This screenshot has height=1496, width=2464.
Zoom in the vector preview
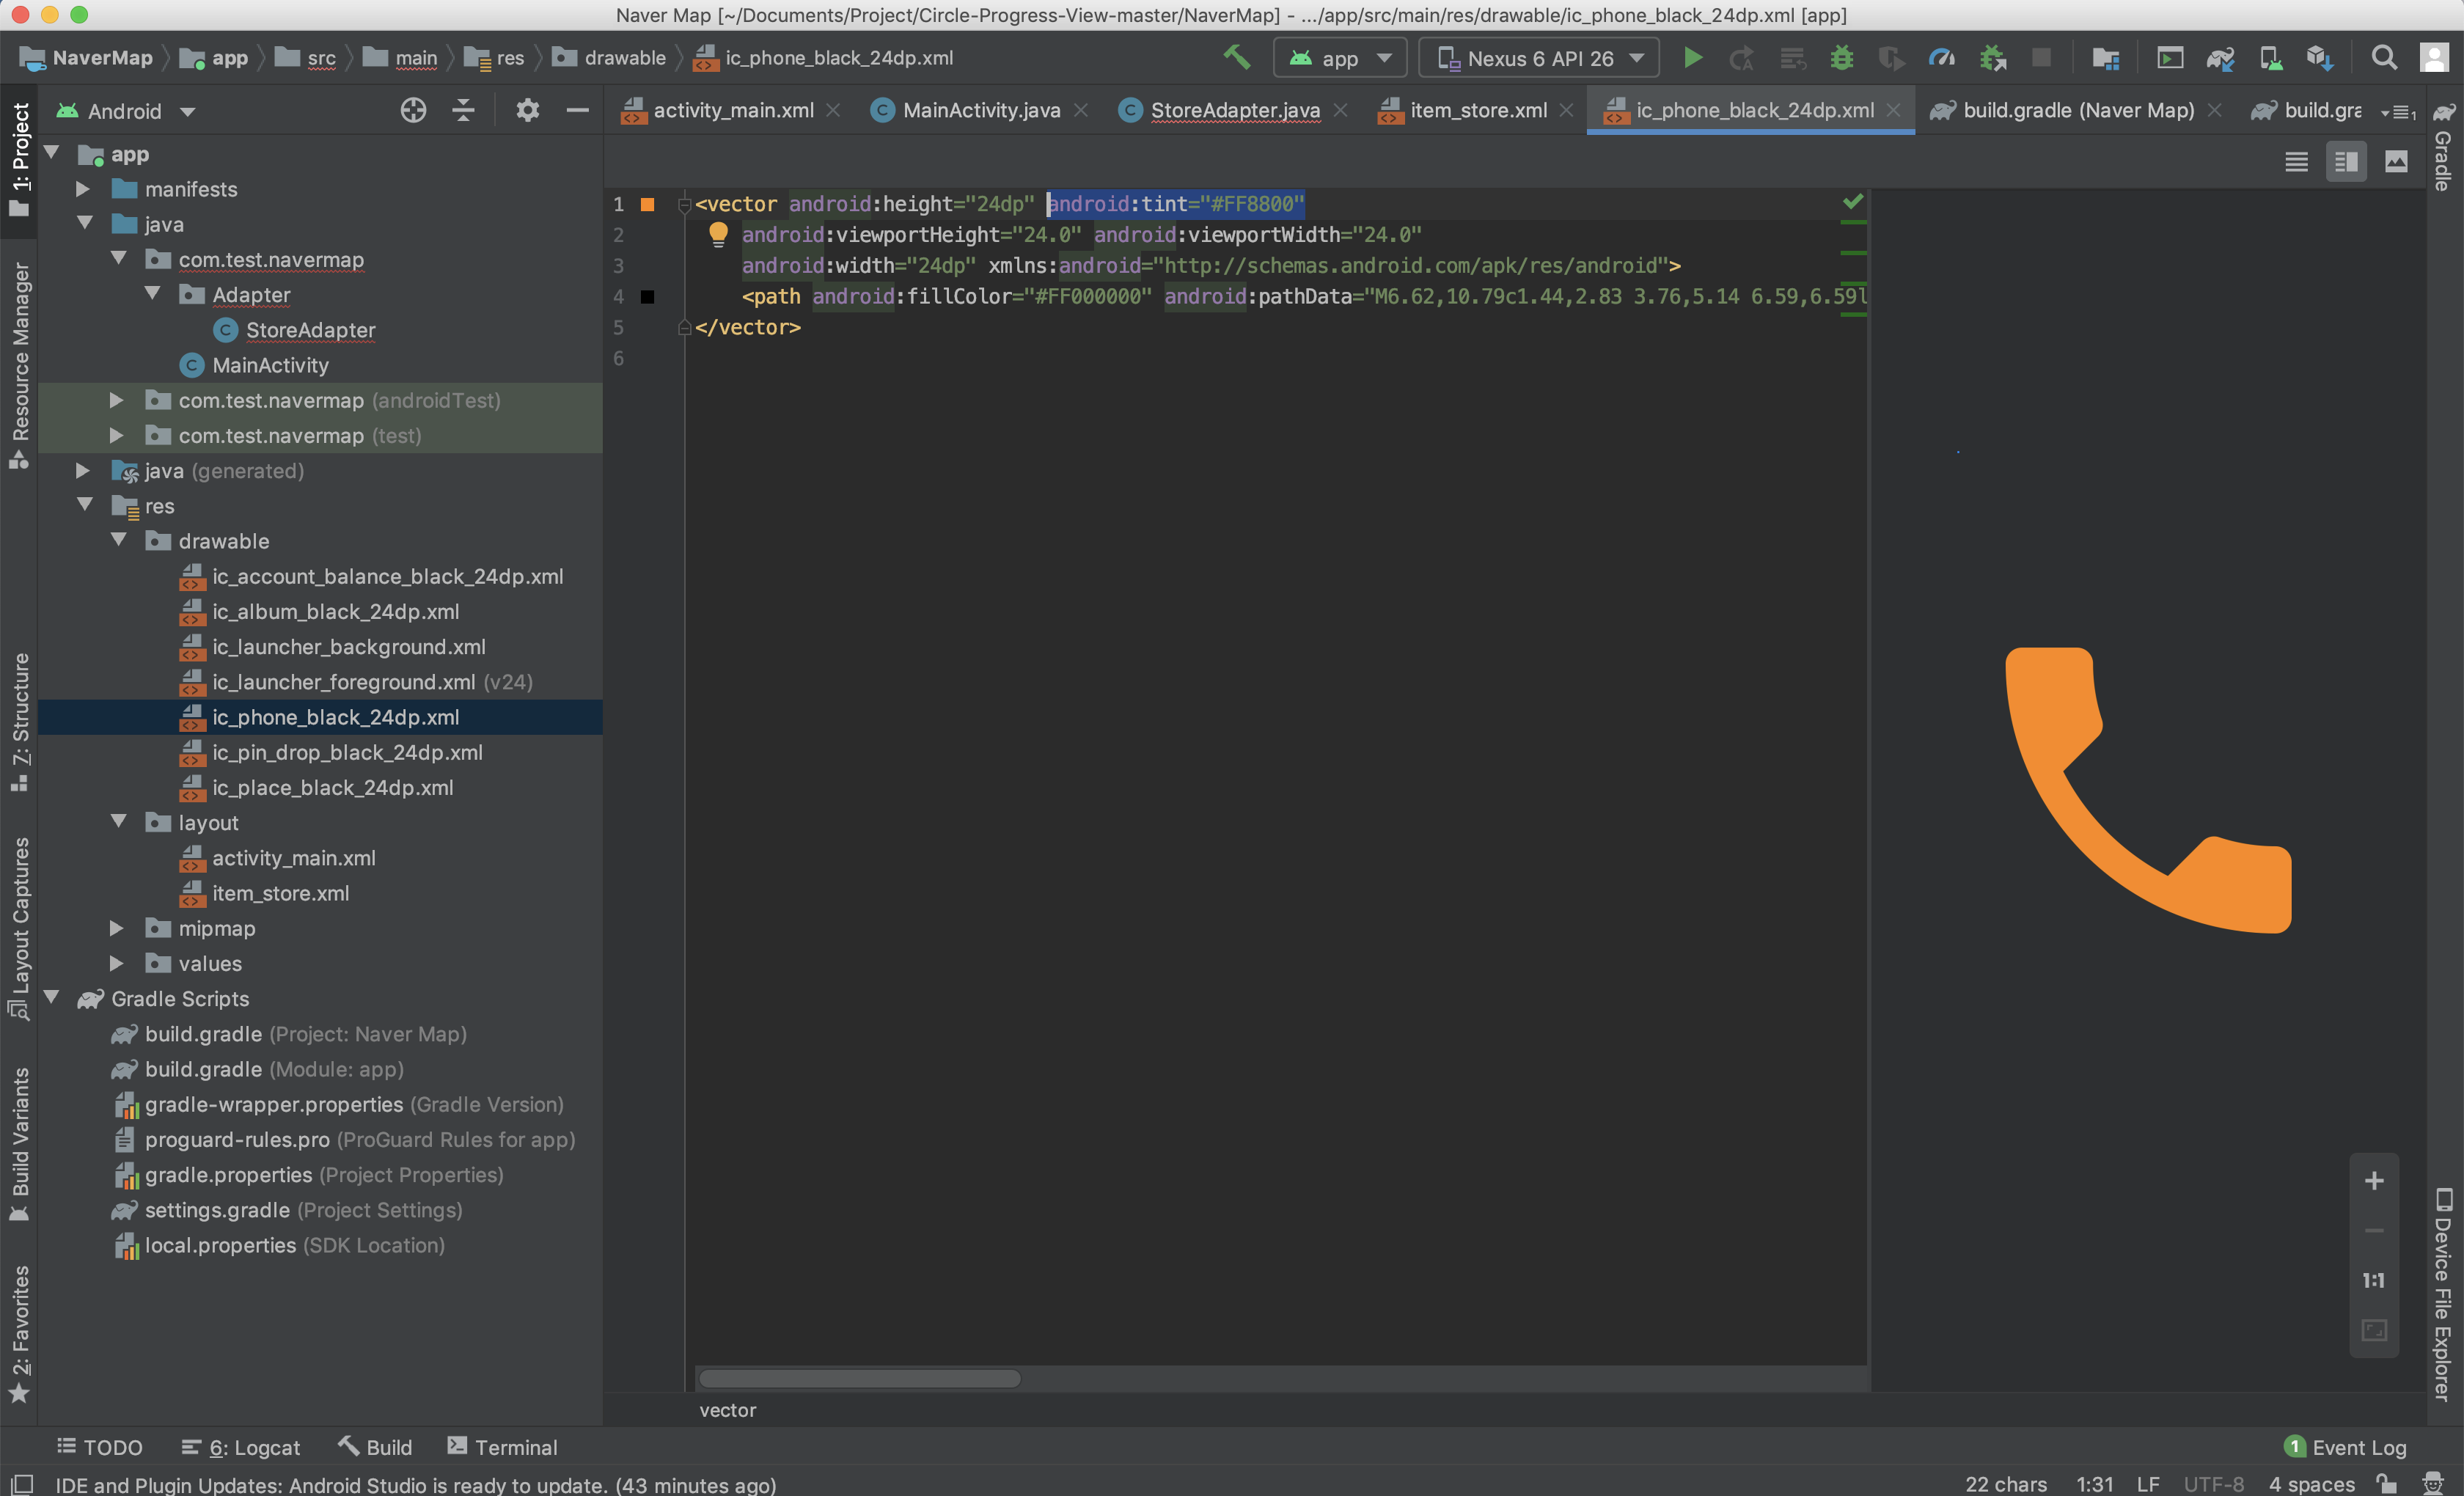tap(2374, 1181)
